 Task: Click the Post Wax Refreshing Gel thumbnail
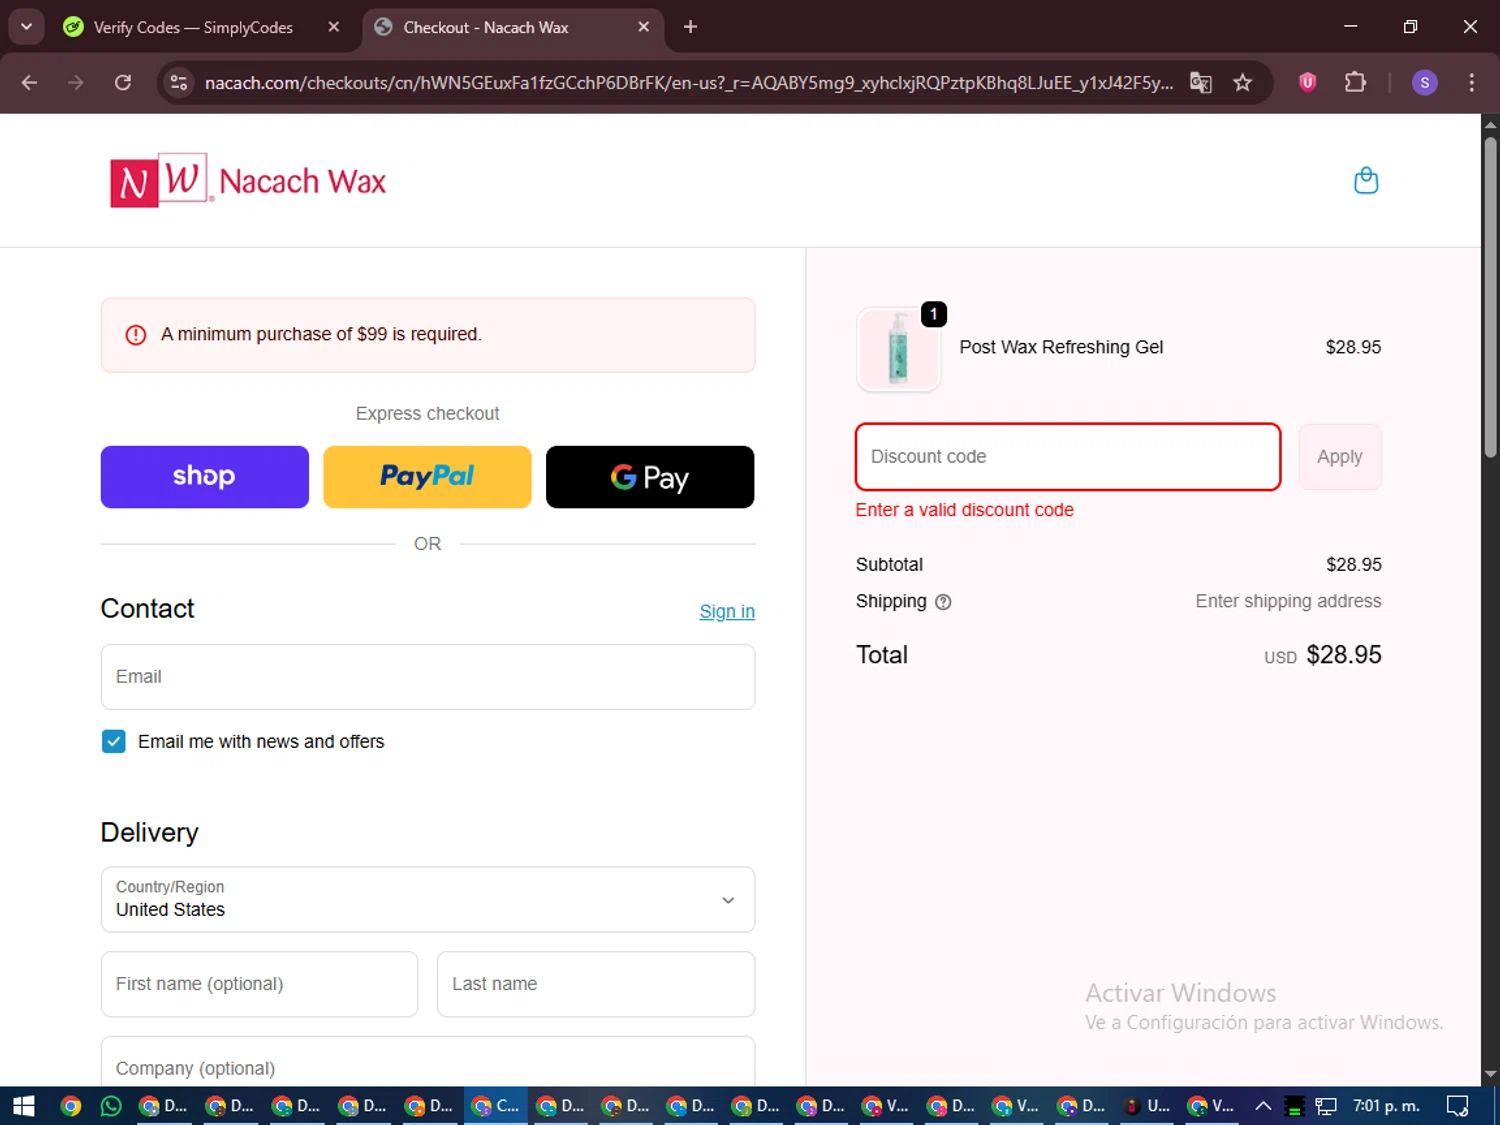click(898, 349)
